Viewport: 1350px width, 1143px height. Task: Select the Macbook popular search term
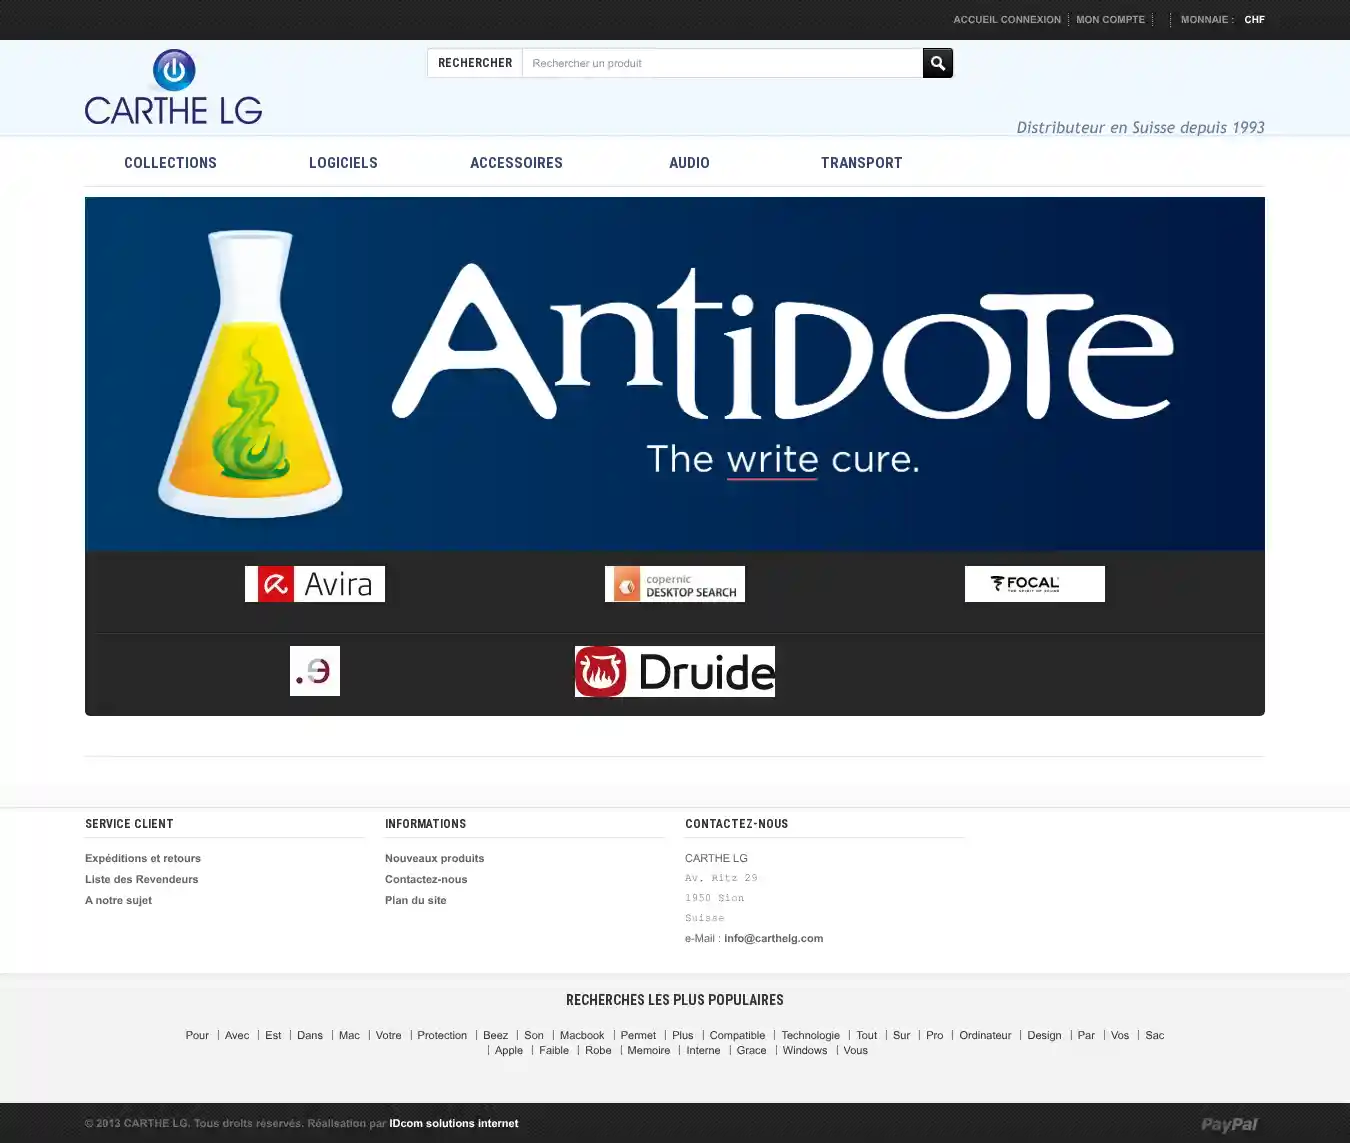click(x=582, y=1035)
